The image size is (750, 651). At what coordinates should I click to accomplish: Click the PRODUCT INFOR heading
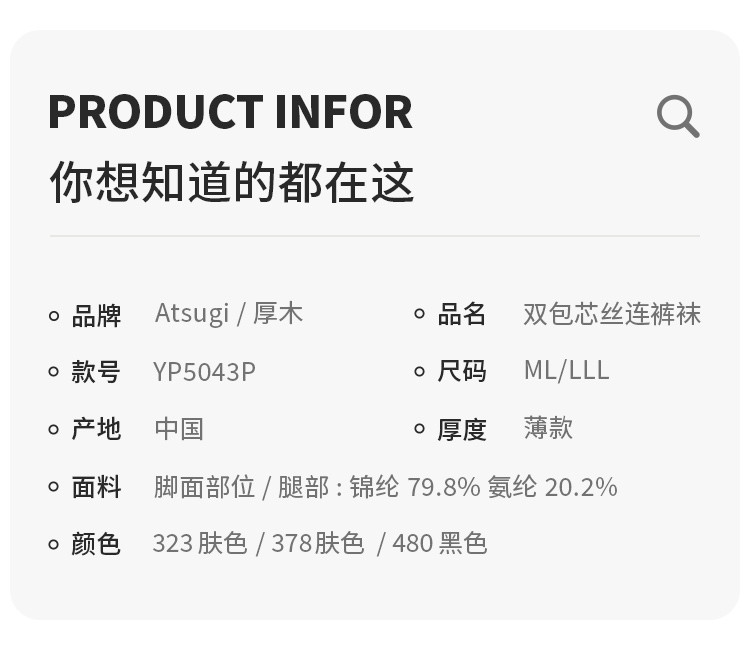click(230, 112)
